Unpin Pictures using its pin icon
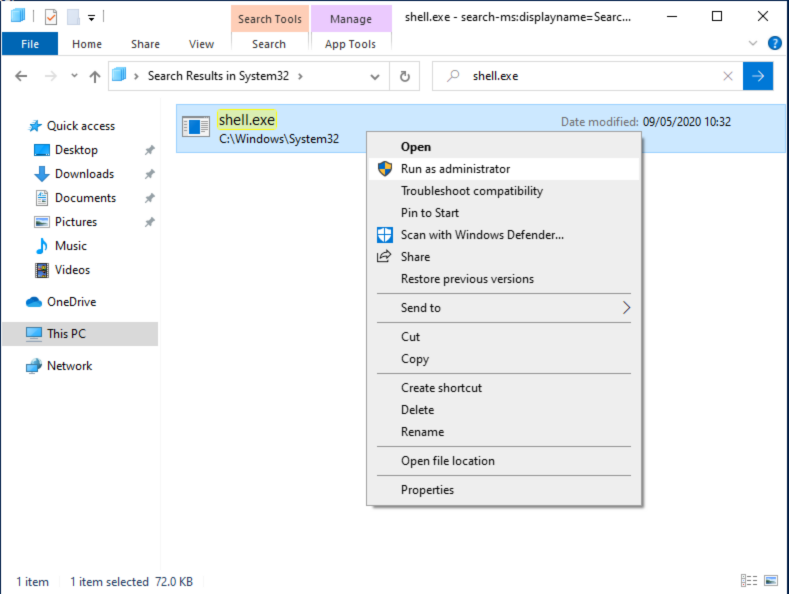 (149, 222)
